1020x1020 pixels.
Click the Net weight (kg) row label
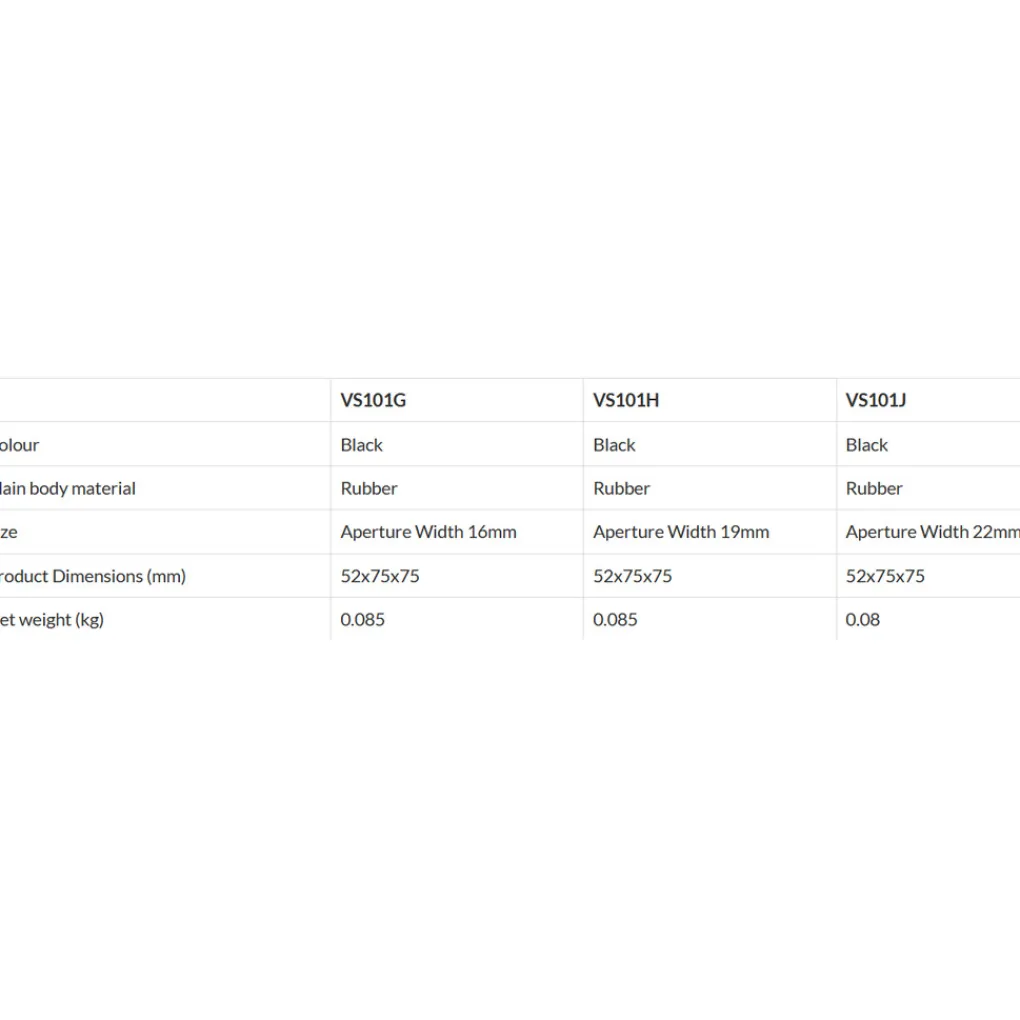click(x=52, y=620)
